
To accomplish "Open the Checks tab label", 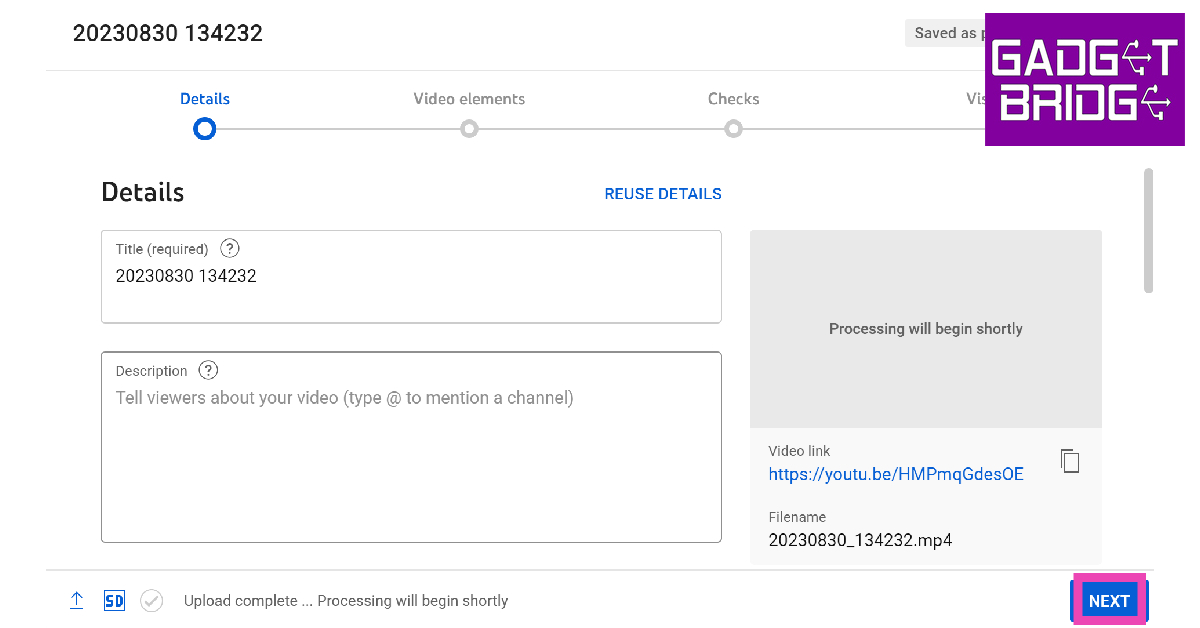I will 733,99.
